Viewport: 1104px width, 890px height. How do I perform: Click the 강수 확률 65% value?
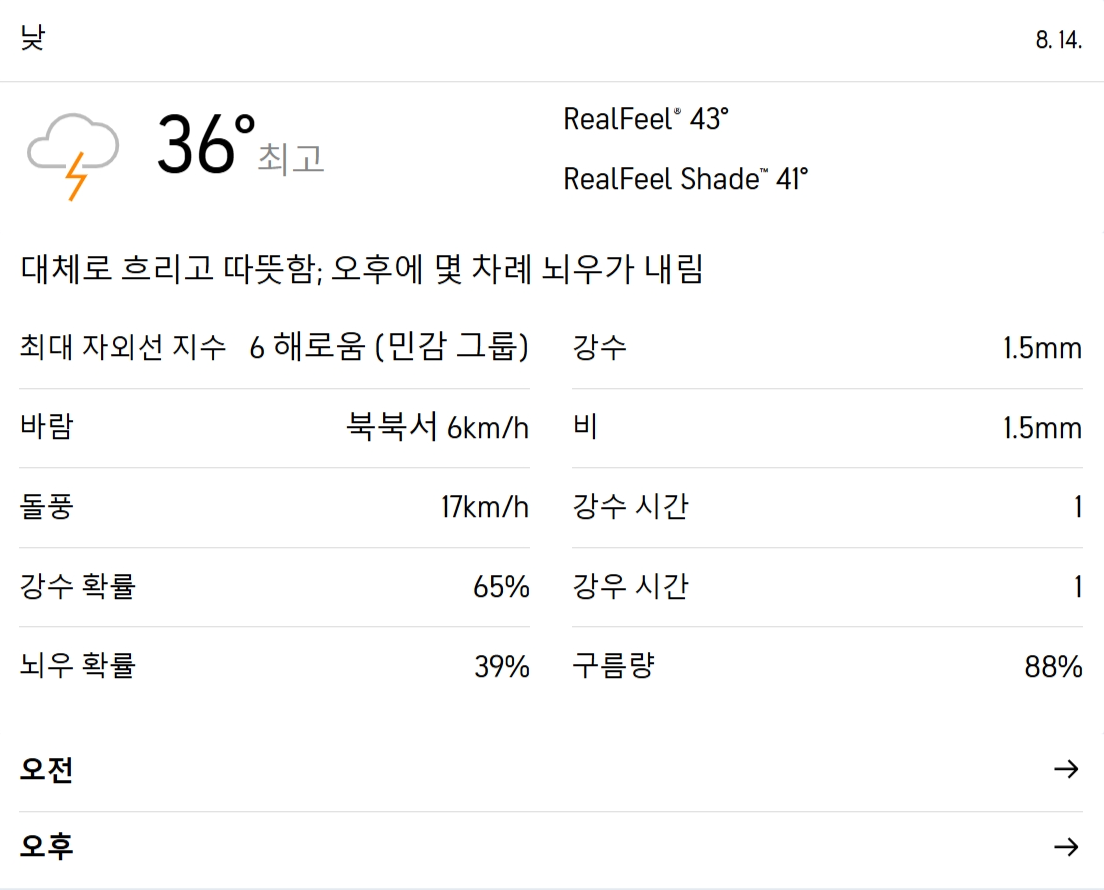point(501,587)
